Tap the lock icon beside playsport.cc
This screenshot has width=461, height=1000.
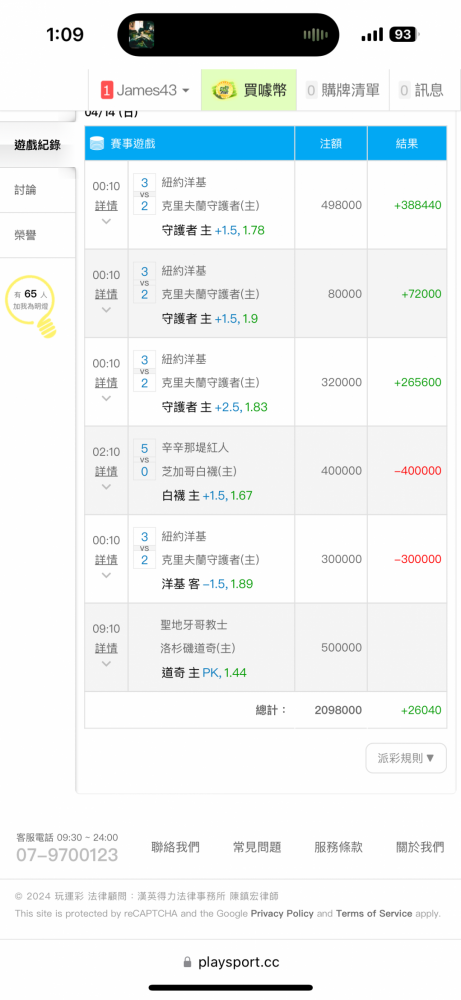coord(187,962)
